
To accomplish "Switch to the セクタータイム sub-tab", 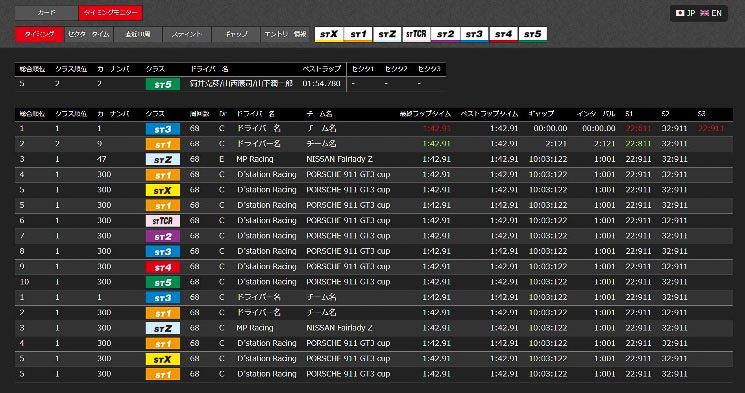I will pyautogui.click(x=89, y=34).
